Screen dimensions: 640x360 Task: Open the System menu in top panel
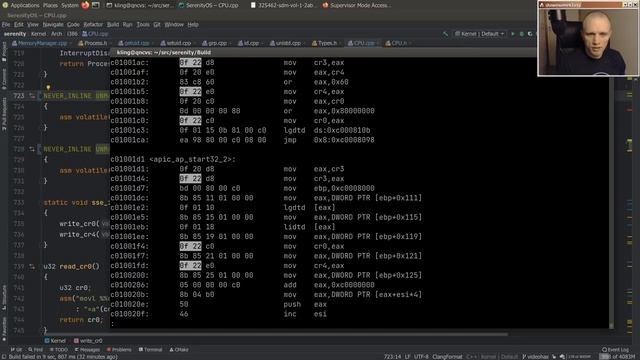pos(70,5)
